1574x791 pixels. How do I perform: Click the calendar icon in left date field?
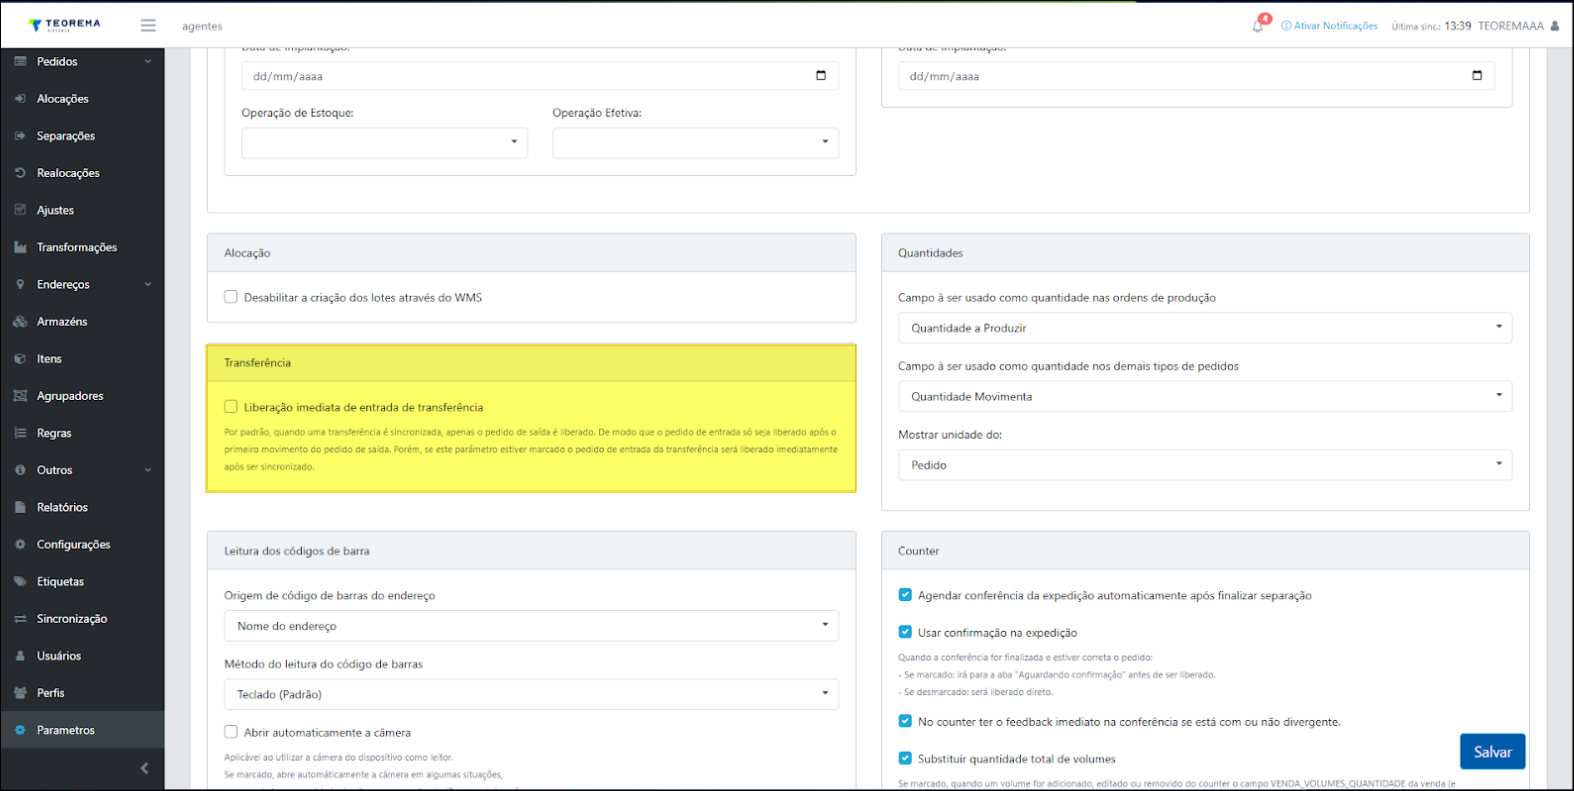tap(821, 76)
